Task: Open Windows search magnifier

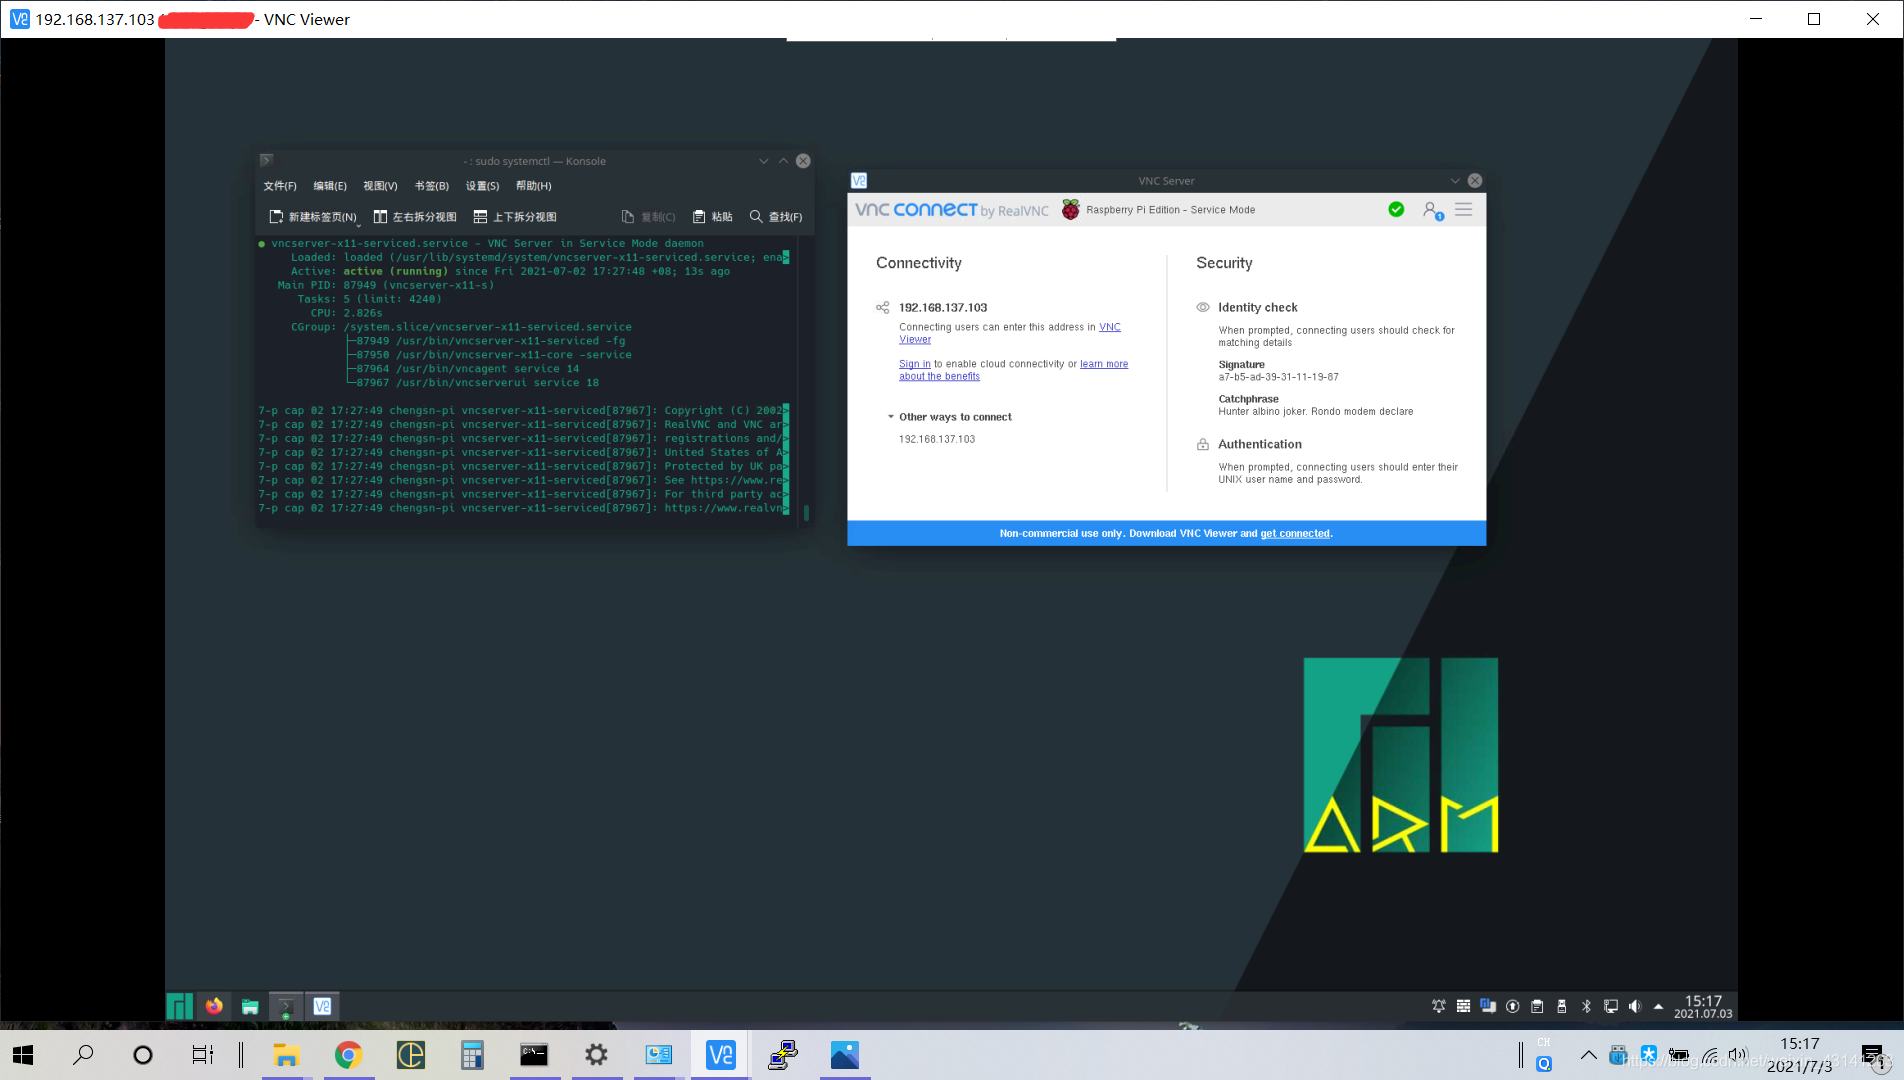Action: (84, 1055)
